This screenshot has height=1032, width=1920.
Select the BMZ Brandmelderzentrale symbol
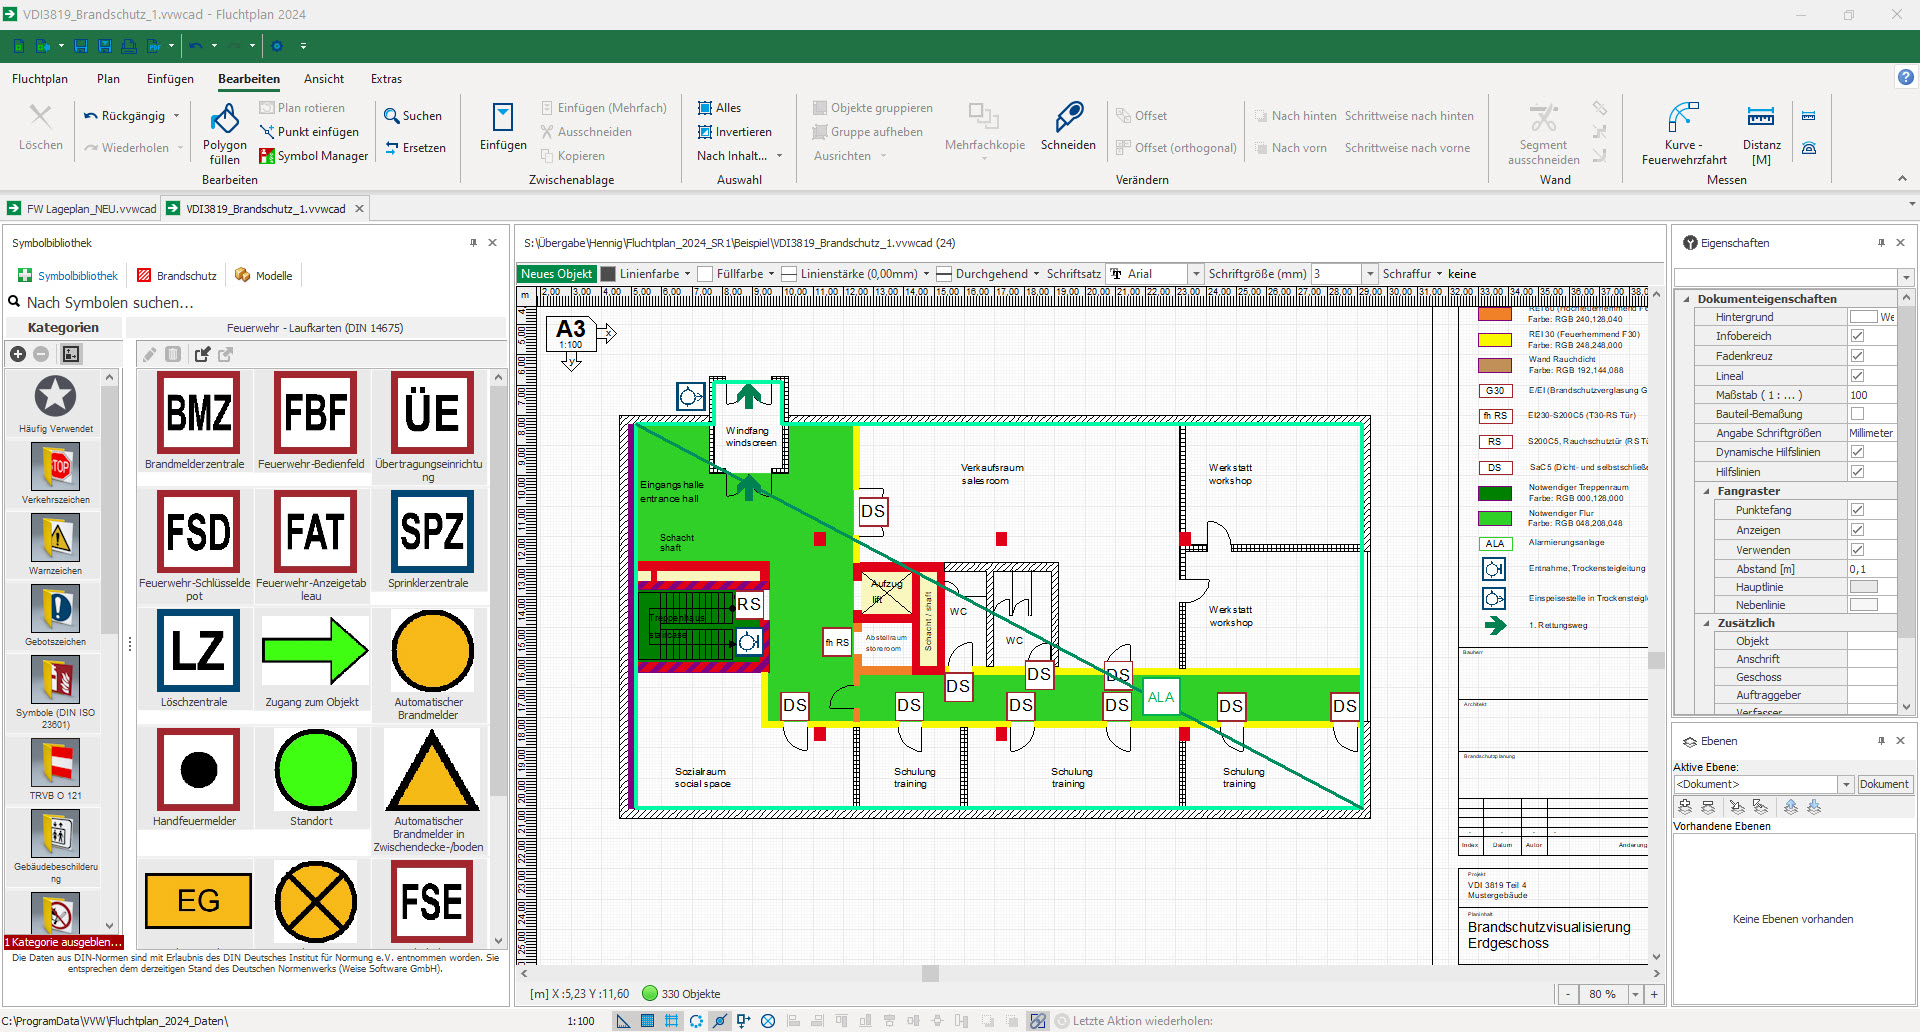point(198,413)
